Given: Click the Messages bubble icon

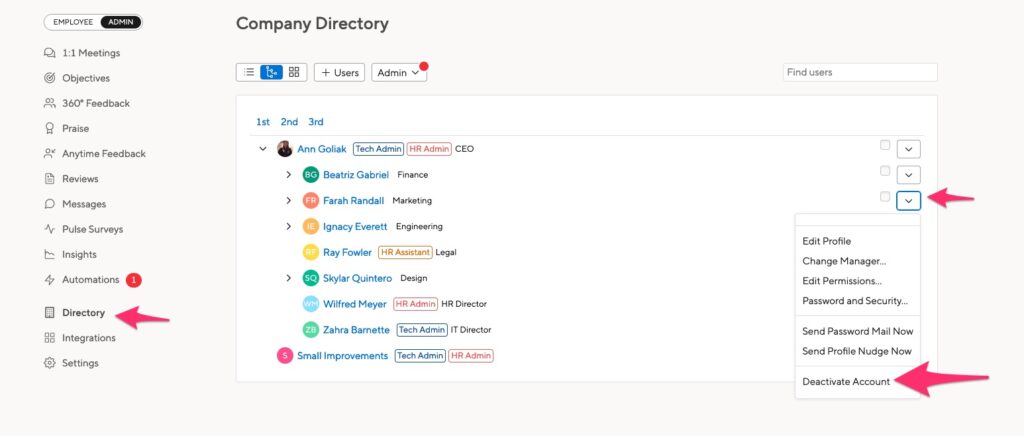Looking at the screenshot, I should pos(50,204).
